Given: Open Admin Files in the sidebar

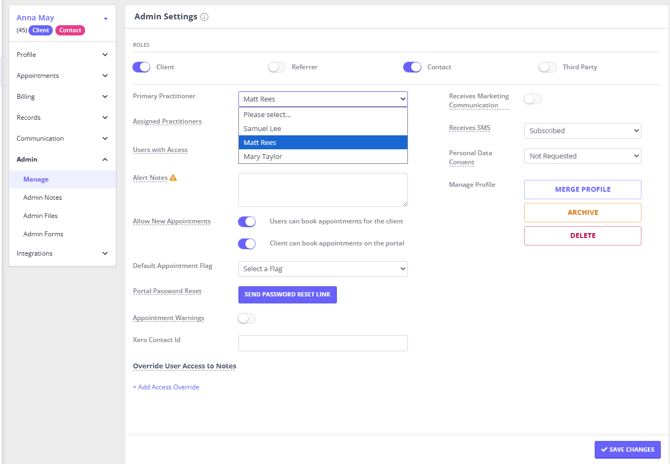Looking at the screenshot, I should (41, 216).
